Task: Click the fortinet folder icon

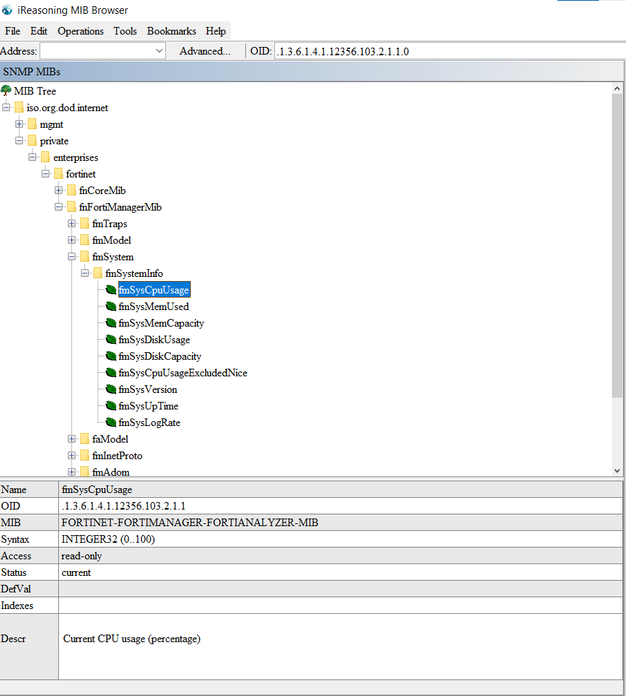Action: tap(59, 174)
